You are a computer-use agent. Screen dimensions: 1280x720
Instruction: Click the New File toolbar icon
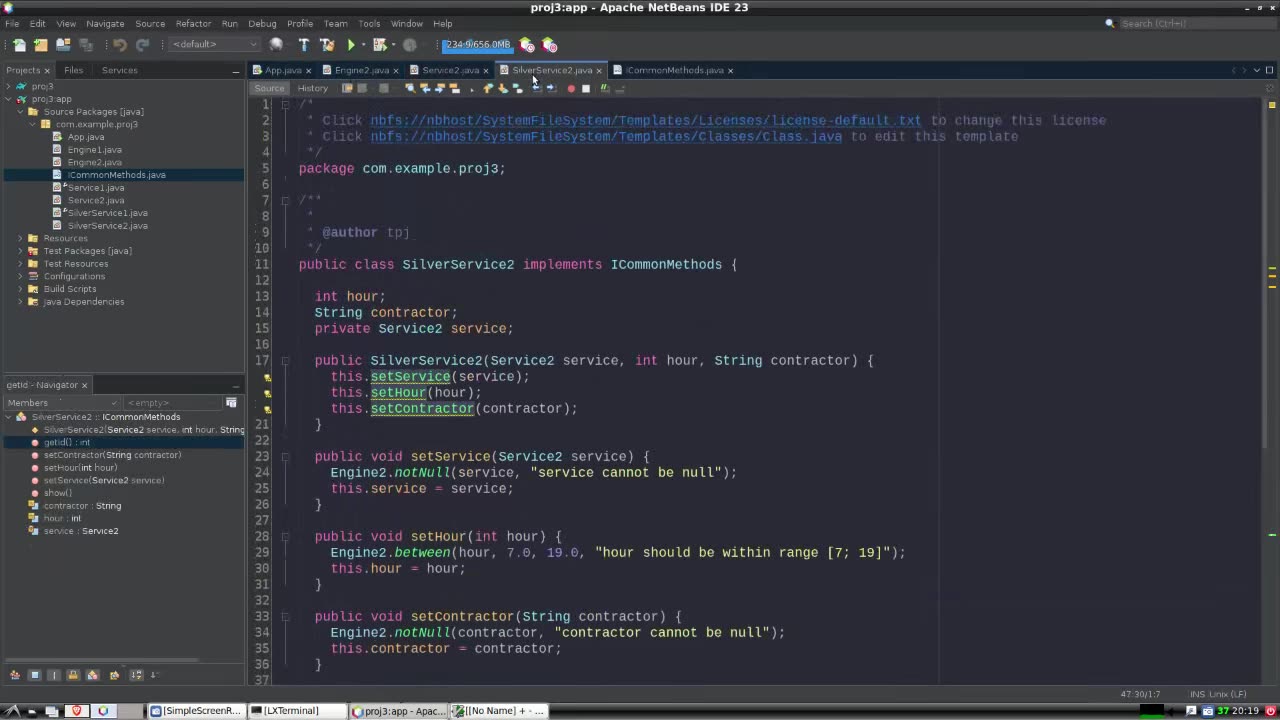pyautogui.click(x=19, y=45)
